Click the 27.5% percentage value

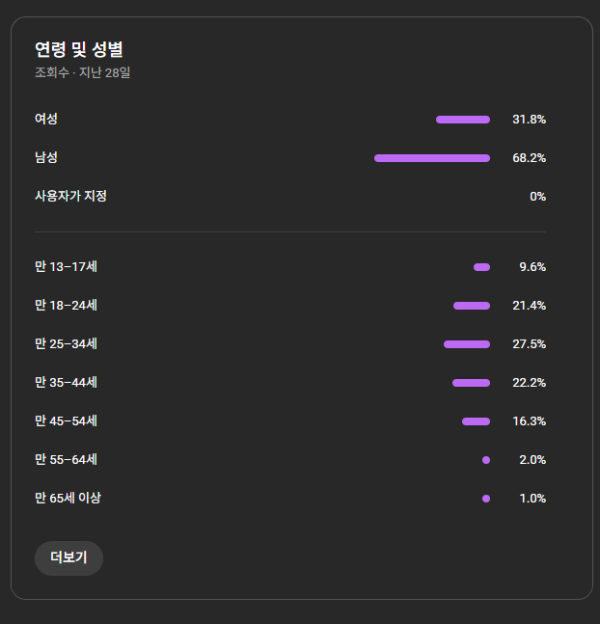(529, 344)
